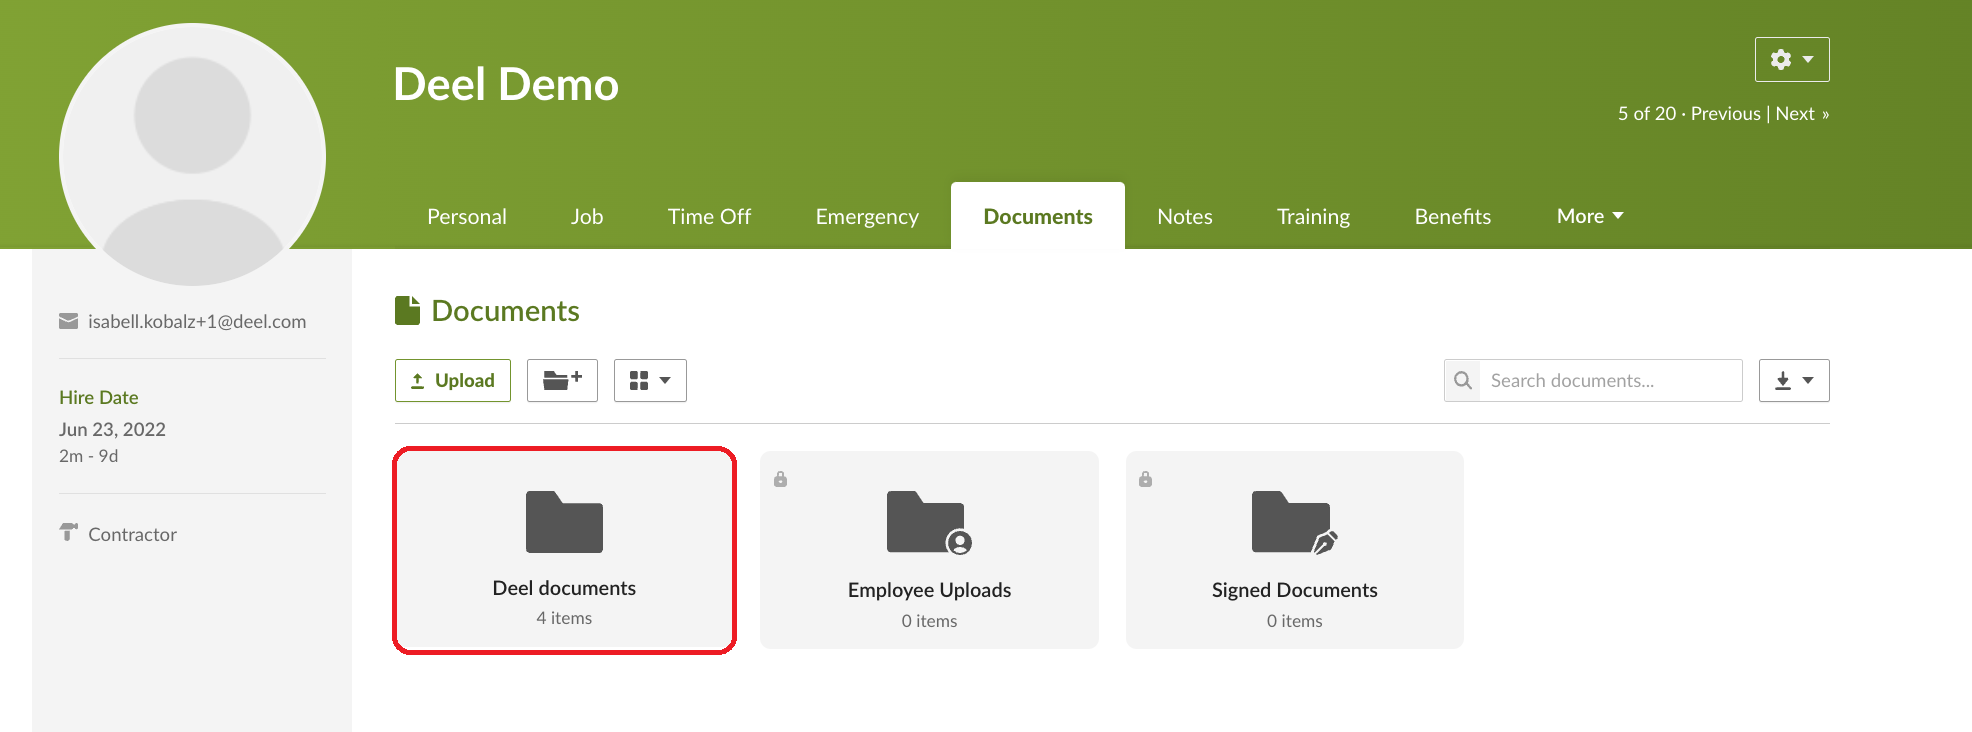Viewport: 1972px width, 732px height.
Task: Click the Deel Demo name heading
Action: 506,84
